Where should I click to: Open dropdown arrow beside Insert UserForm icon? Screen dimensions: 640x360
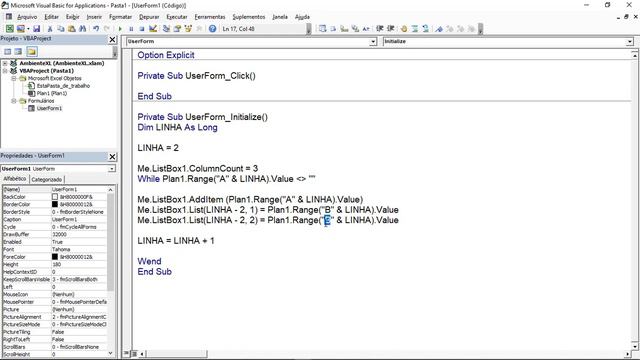[x=28, y=29]
